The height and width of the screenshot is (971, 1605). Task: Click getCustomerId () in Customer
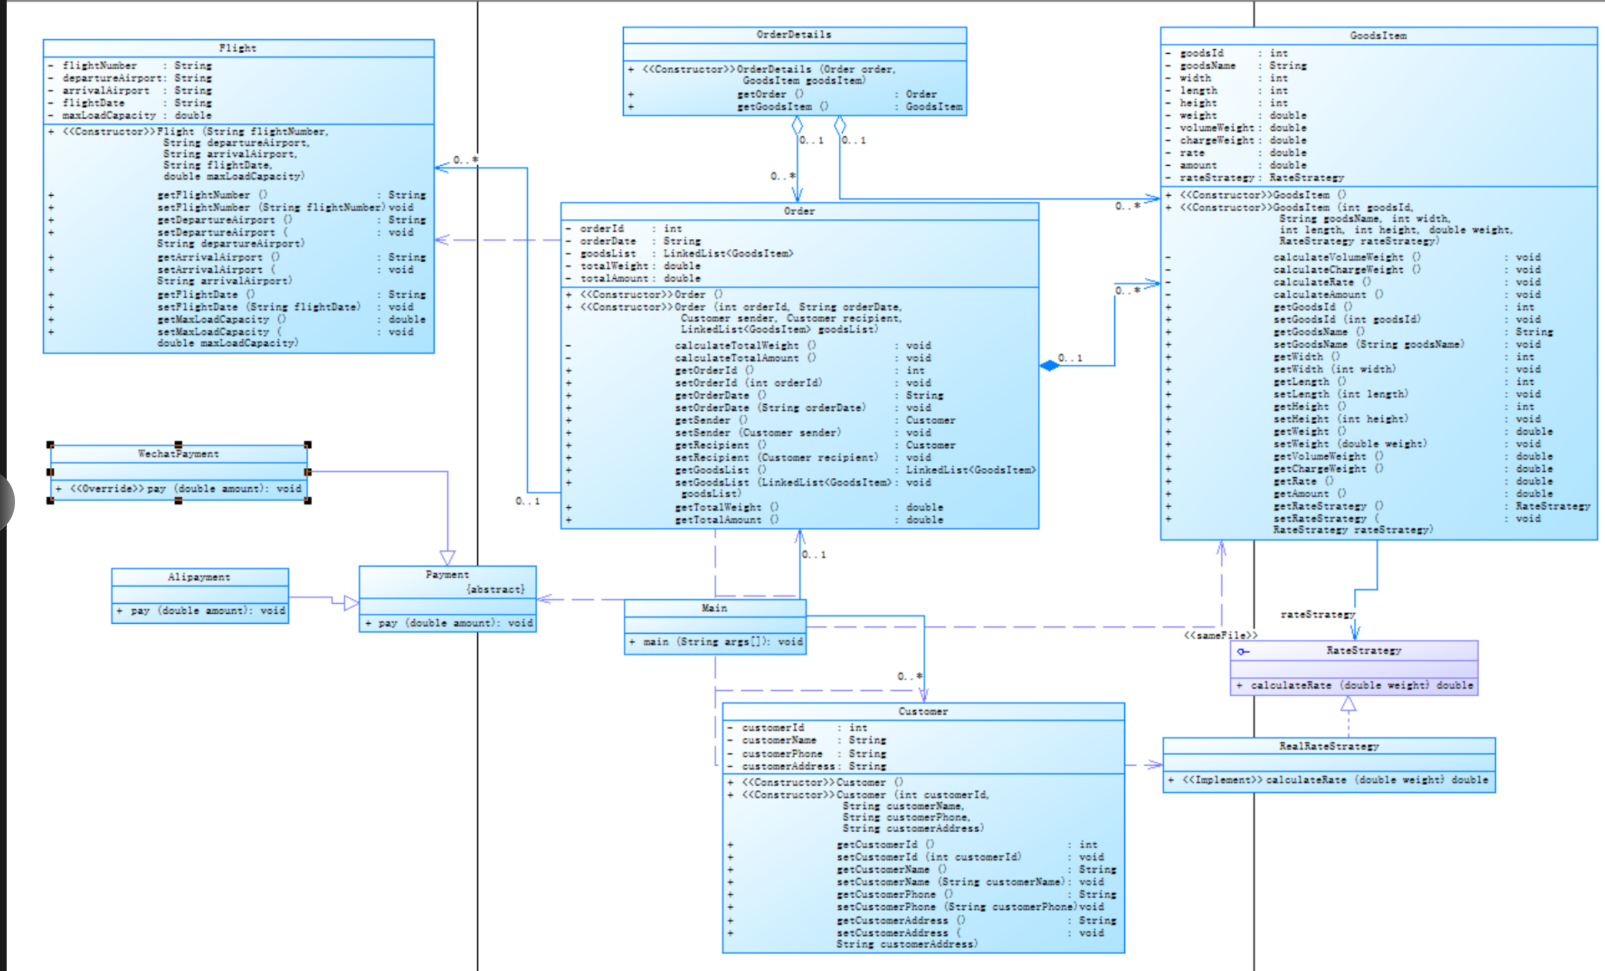tap(886, 845)
